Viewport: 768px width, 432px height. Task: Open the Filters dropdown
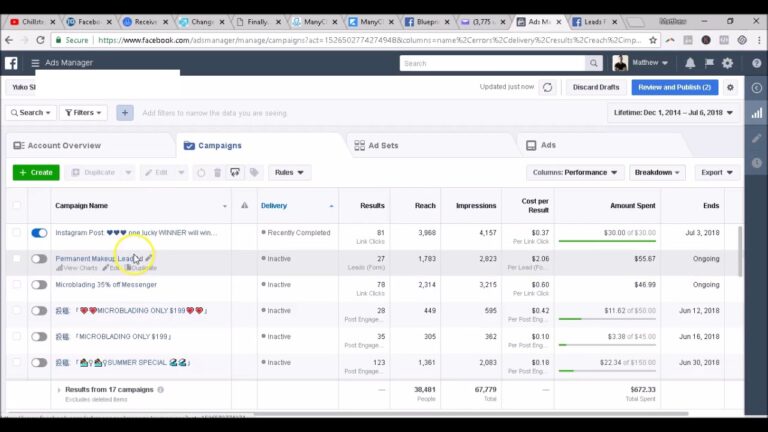click(83, 113)
